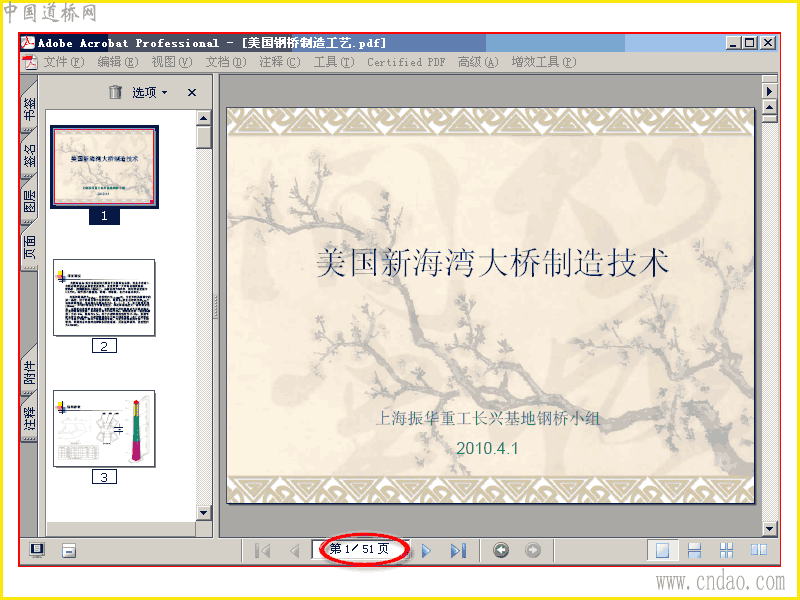Go to the next view round button
Image resolution: width=800 pixels, height=600 pixels.
[533, 550]
